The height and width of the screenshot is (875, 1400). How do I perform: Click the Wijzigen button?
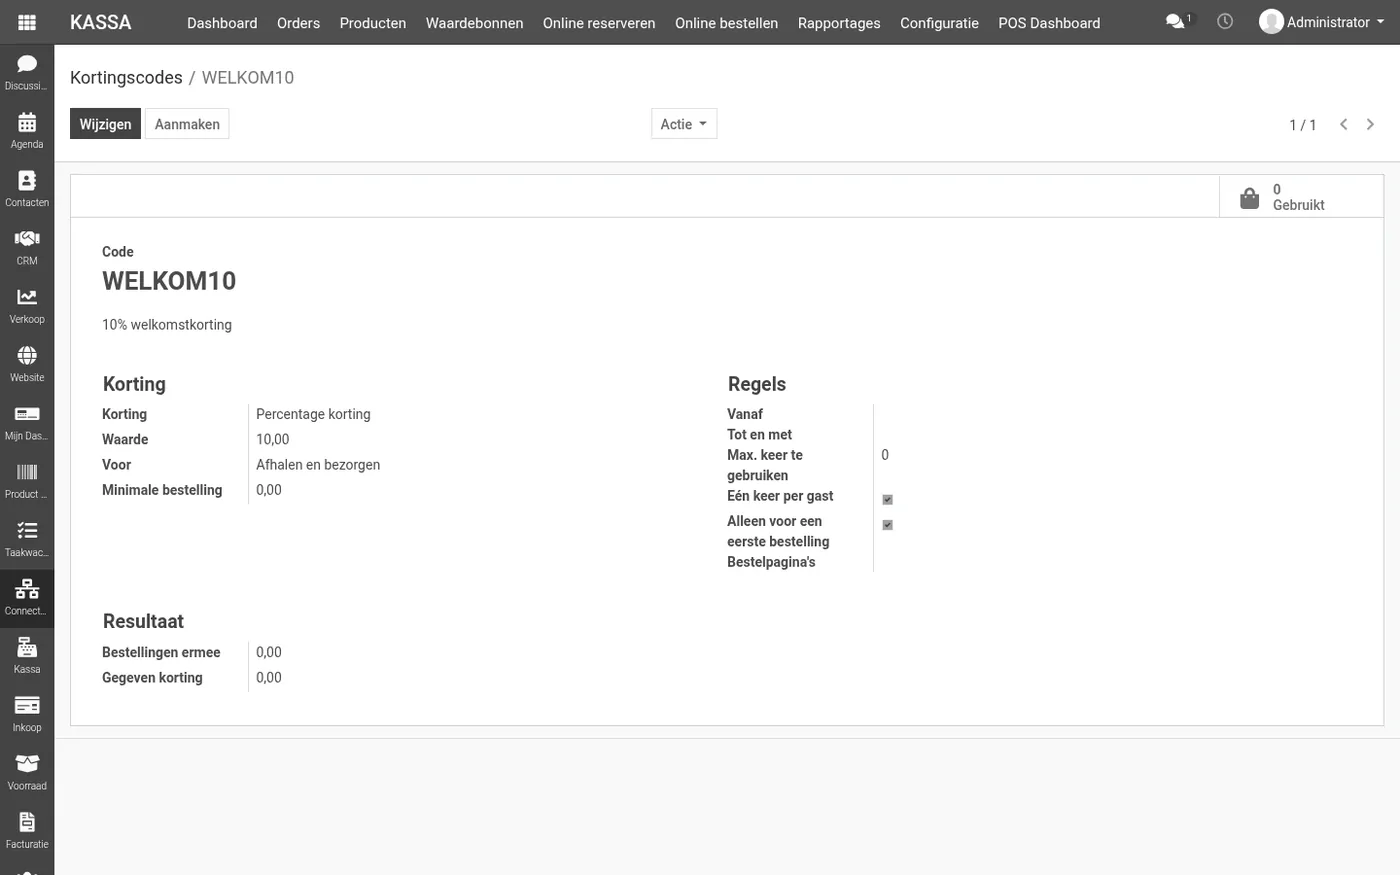pos(105,124)
